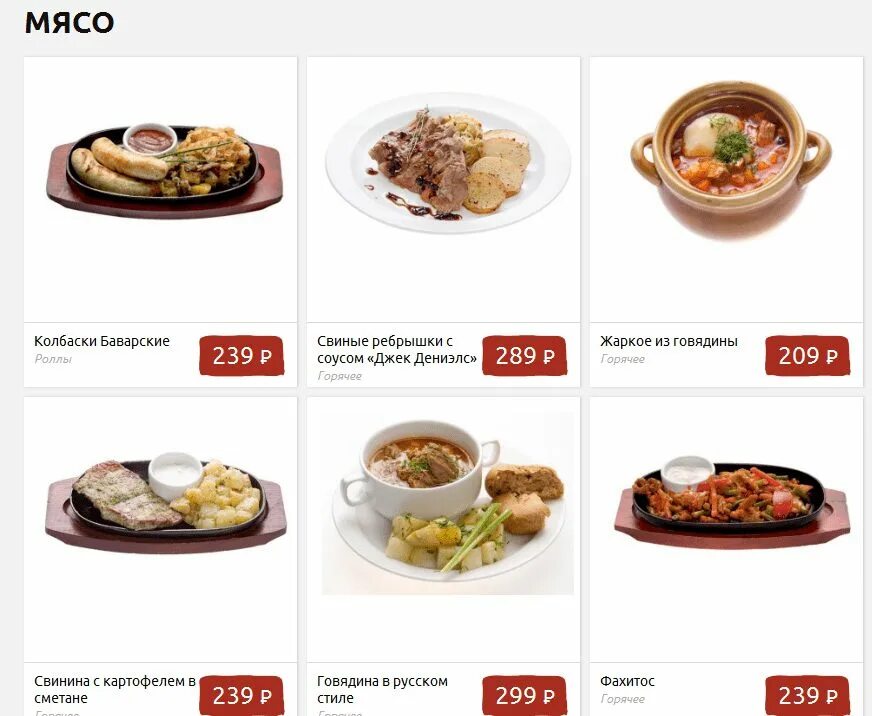
Task: Open the Говядина в русском стиле title
Action: click(x=382, y=689)
